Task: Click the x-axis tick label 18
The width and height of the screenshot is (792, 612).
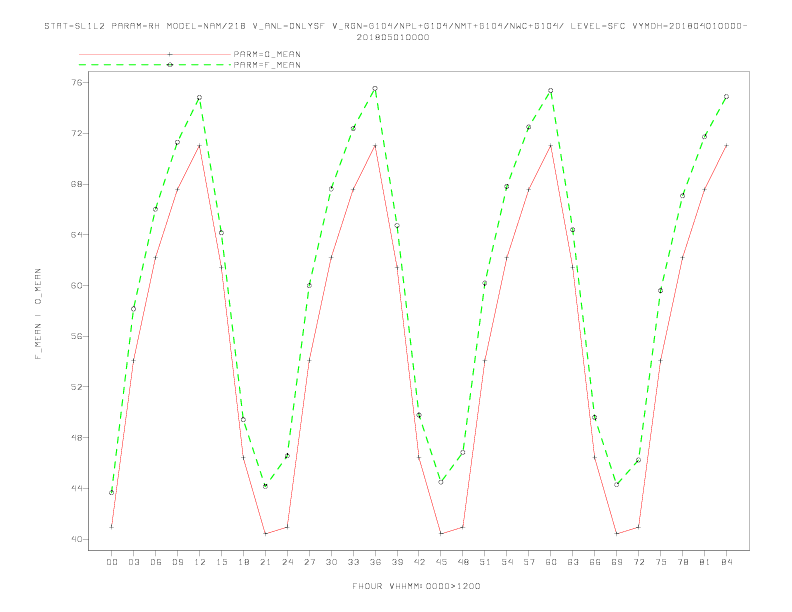Action: [x=243, y=562]
